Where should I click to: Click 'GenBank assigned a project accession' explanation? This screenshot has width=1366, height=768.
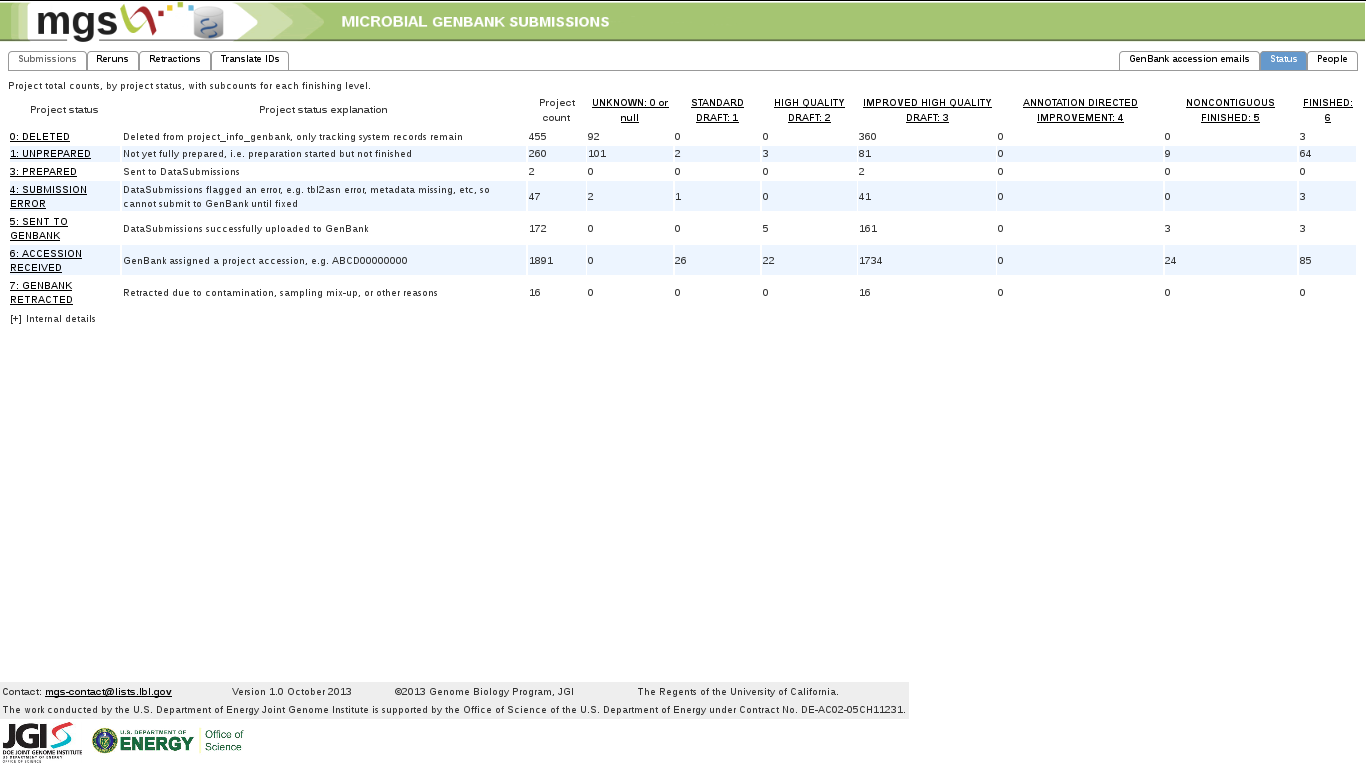click(265, 261)
